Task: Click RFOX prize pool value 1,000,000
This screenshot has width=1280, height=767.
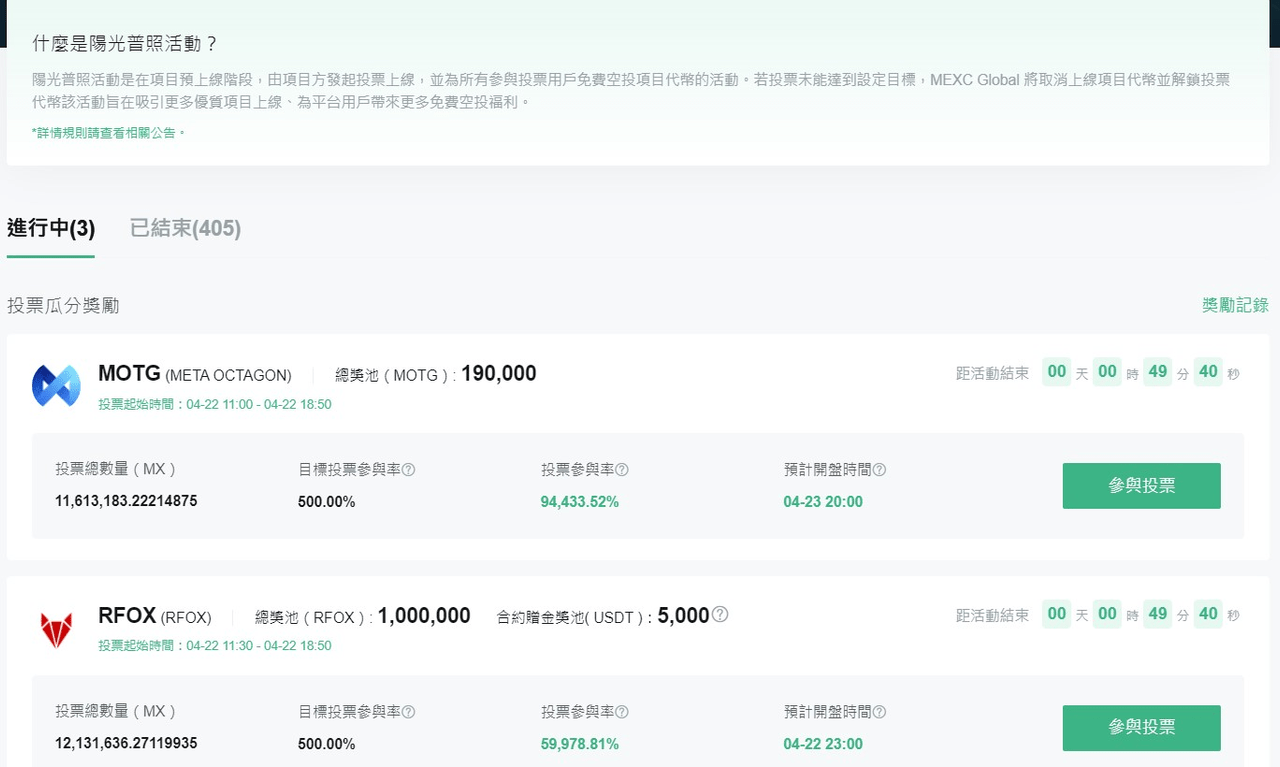Action: 424,616
